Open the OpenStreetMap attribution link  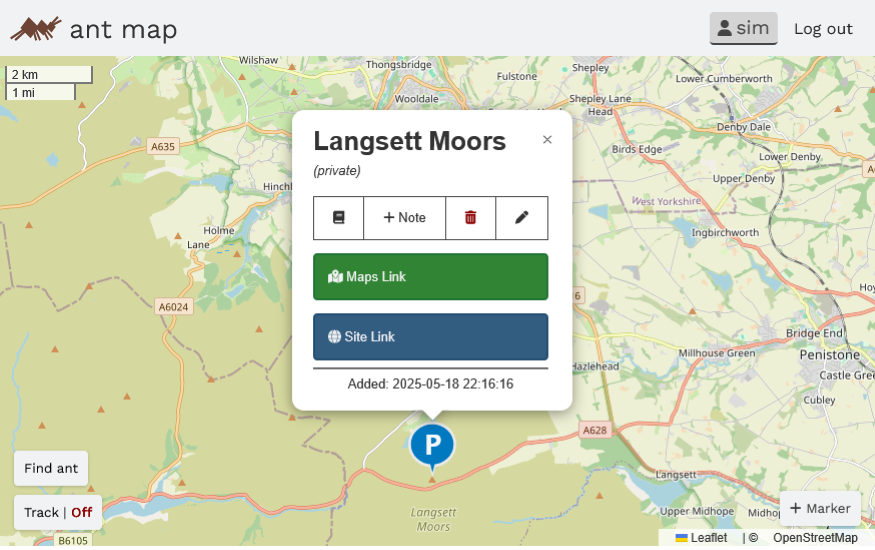815,538
